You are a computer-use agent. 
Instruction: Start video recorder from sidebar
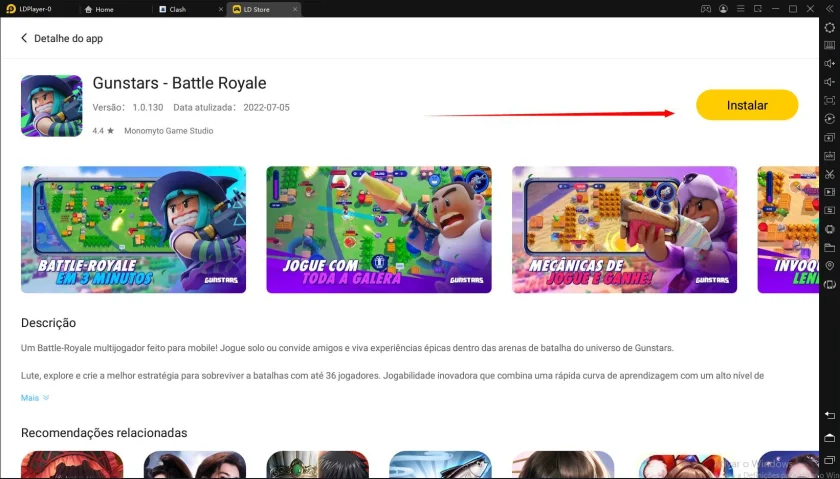(829, 192)
